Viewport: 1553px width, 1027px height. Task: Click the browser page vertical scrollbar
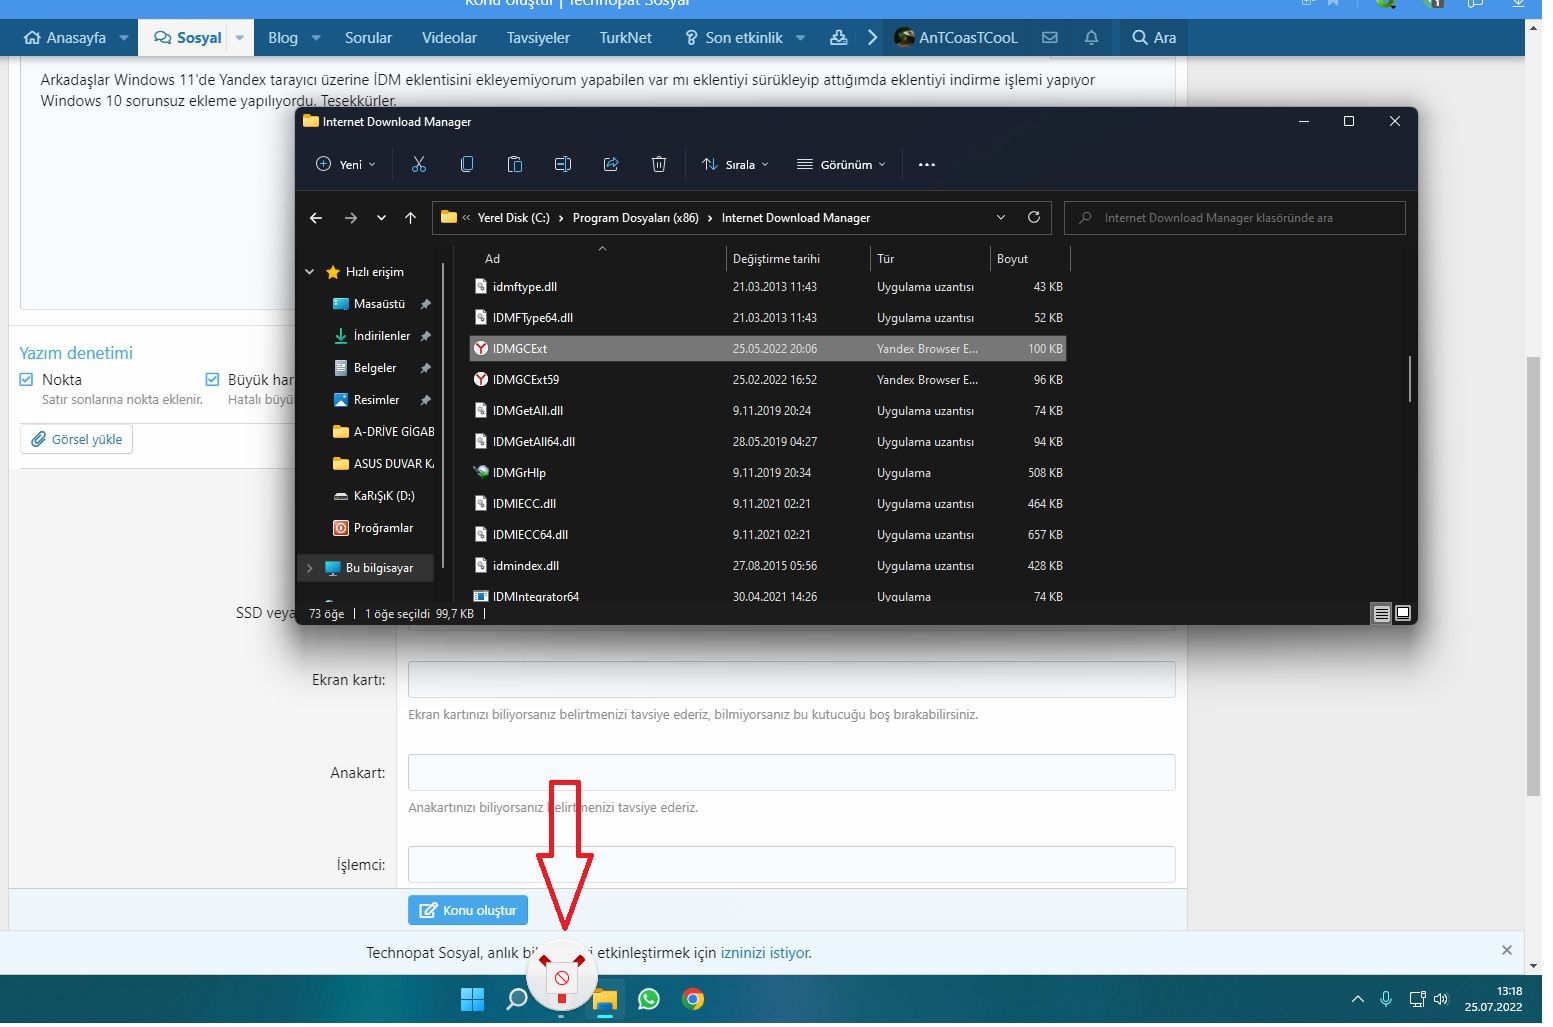[1534, 575]
